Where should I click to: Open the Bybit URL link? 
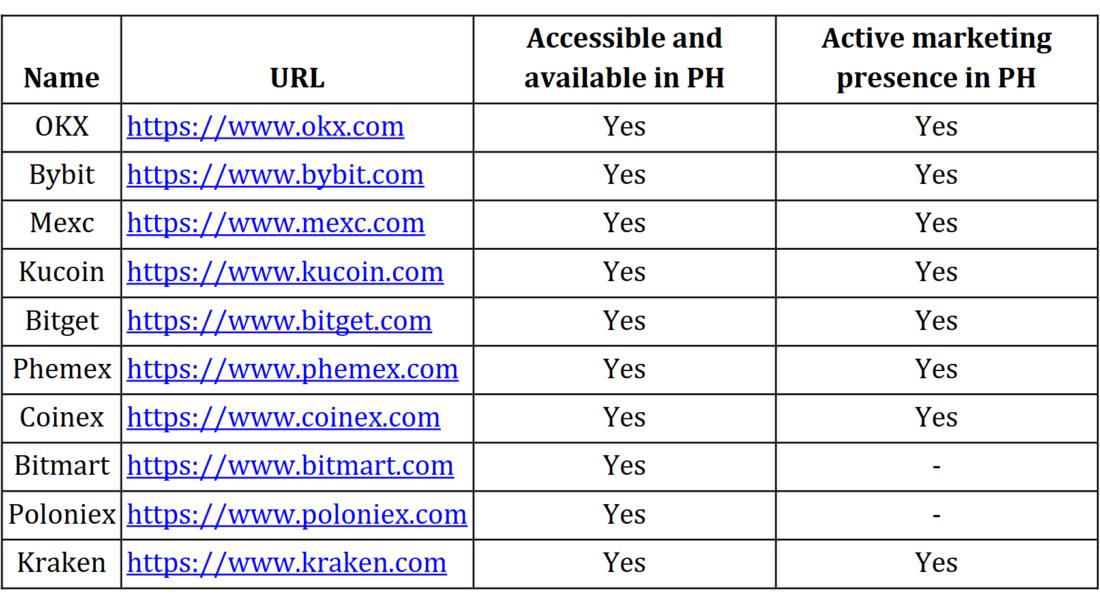coord(275,175)
